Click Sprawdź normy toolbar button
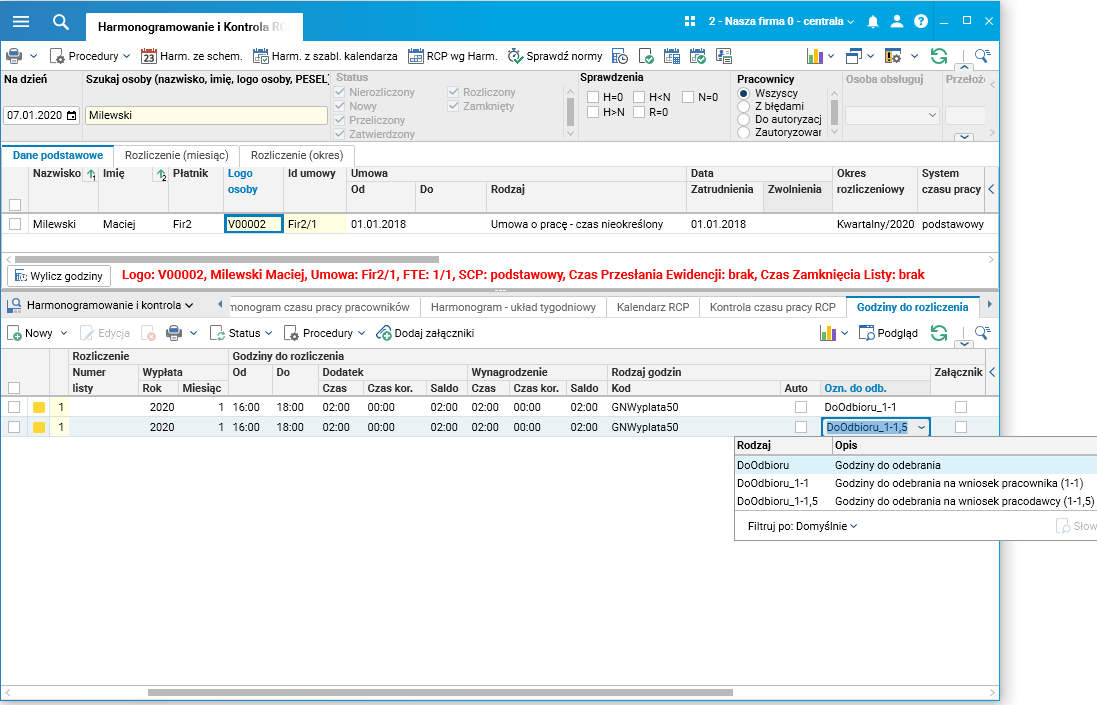The height and width of the screenshot is (705, 1097). 555,56
